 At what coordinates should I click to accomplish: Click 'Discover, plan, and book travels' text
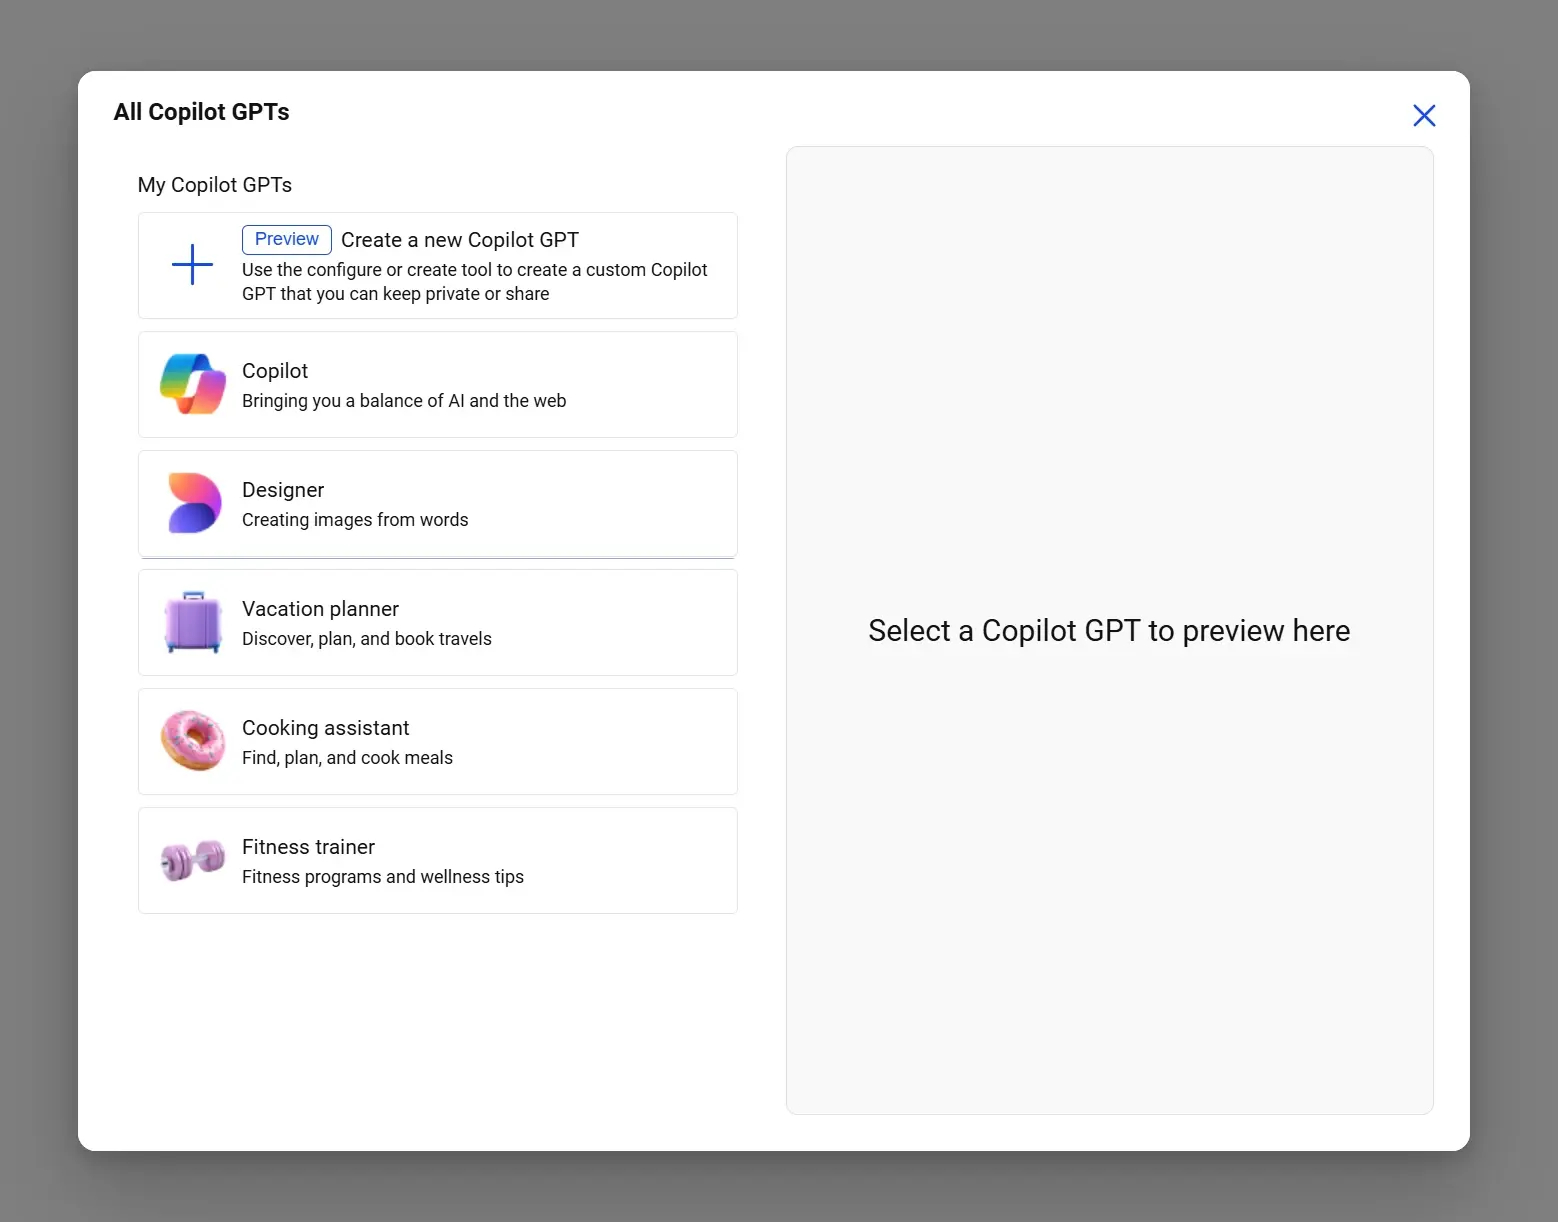coord(367,639)
